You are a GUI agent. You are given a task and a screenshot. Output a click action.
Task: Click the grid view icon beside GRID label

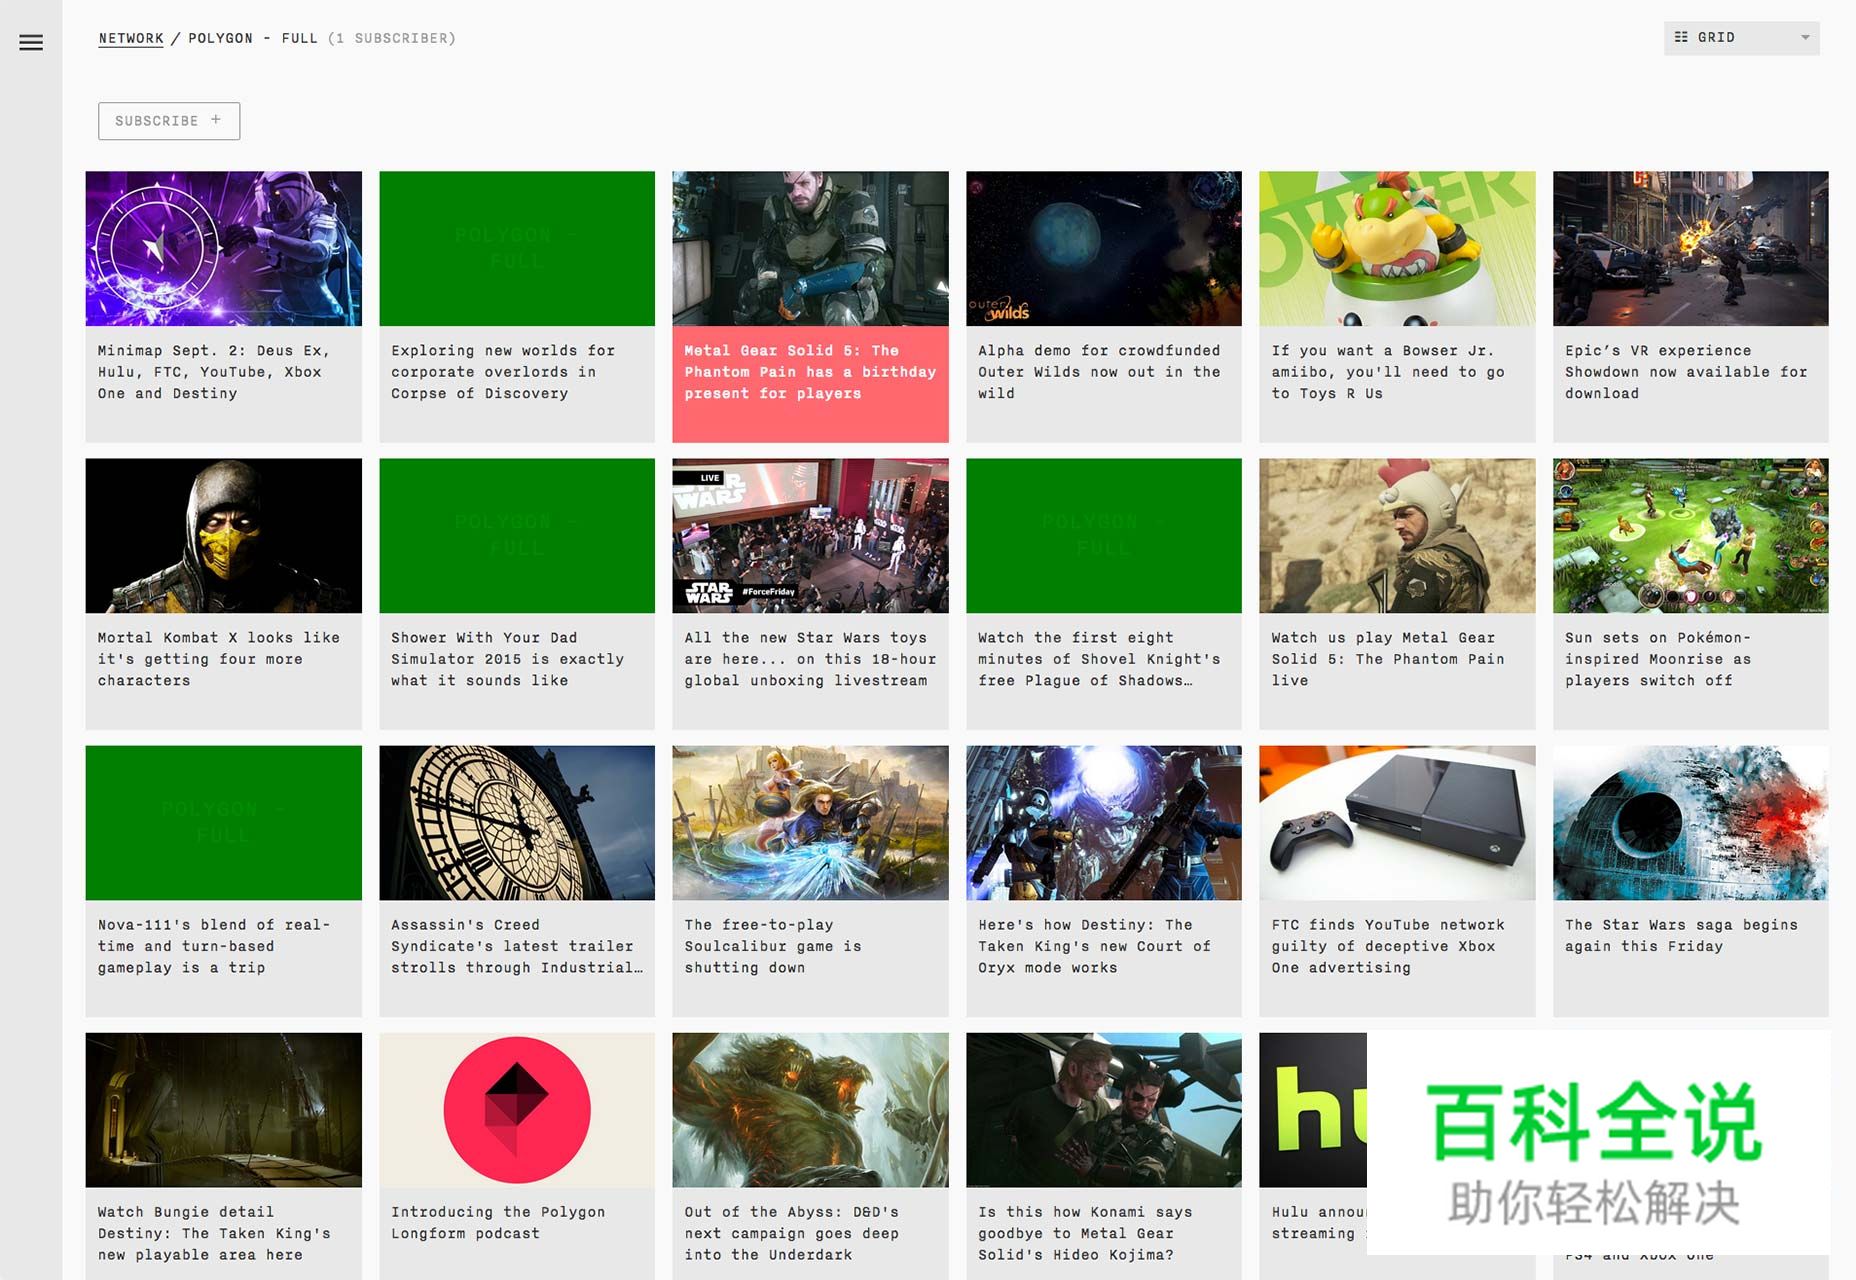click(1681, 37)
